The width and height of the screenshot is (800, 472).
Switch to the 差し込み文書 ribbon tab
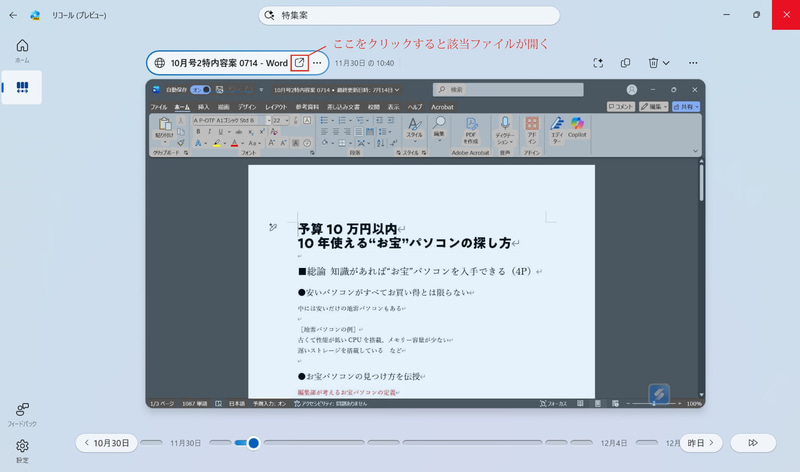click(x=343, y=107)
